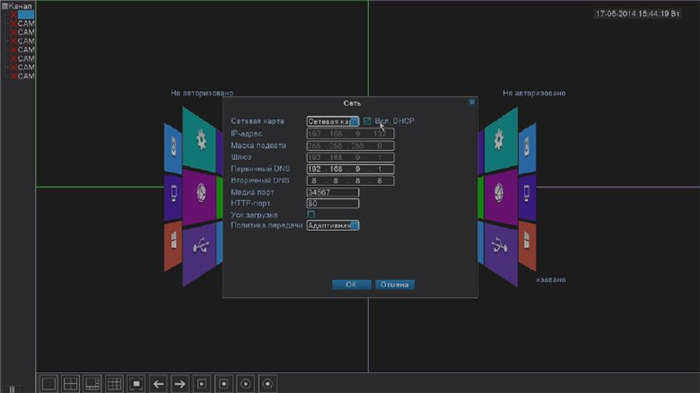Image resolution: width=700 pixels, height=393 pixels.
Task: Enable the Уск. загрузки checkbox
Action: [311, 215]
